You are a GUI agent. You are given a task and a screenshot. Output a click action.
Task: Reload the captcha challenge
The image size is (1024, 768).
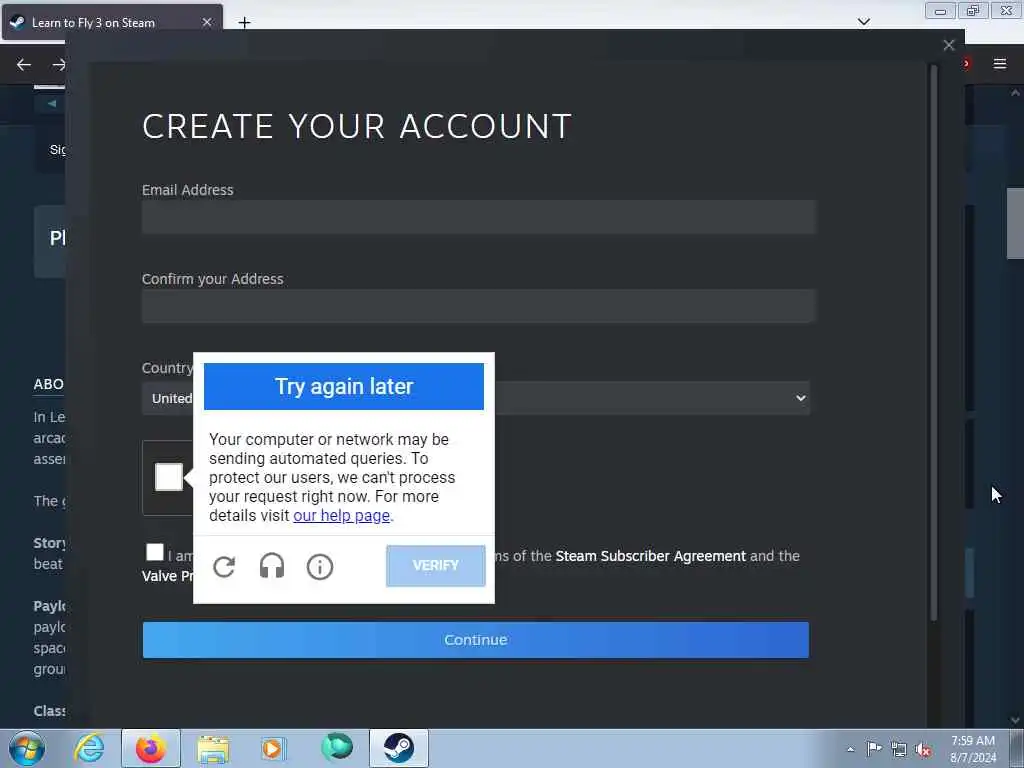224,566
